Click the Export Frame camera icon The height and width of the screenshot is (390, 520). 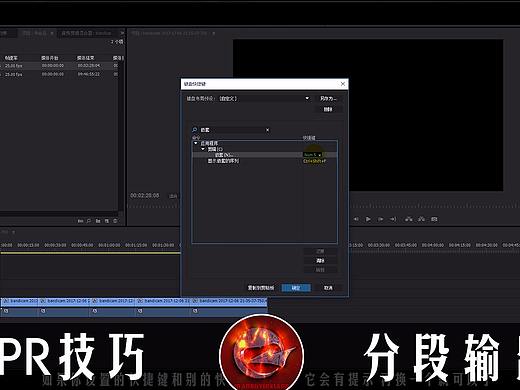click(434, 219)
